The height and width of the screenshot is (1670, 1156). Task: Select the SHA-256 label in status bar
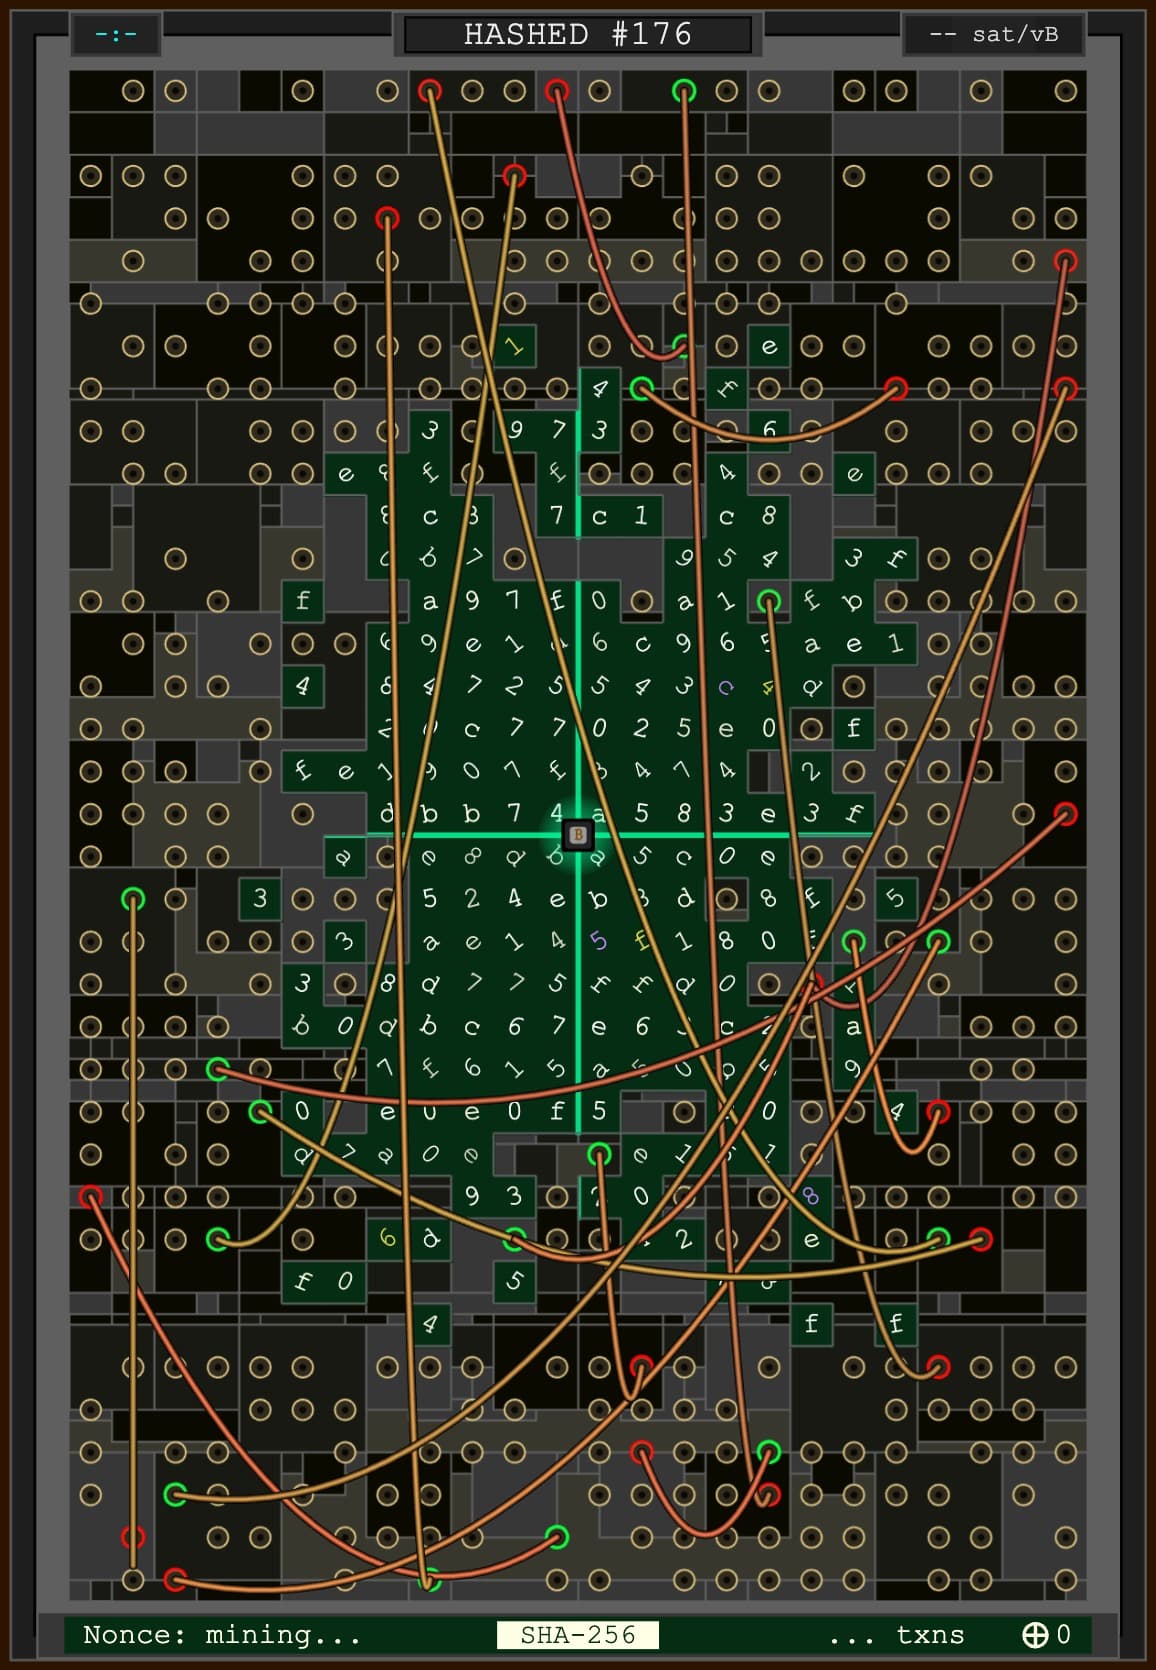coord(578,1634)
